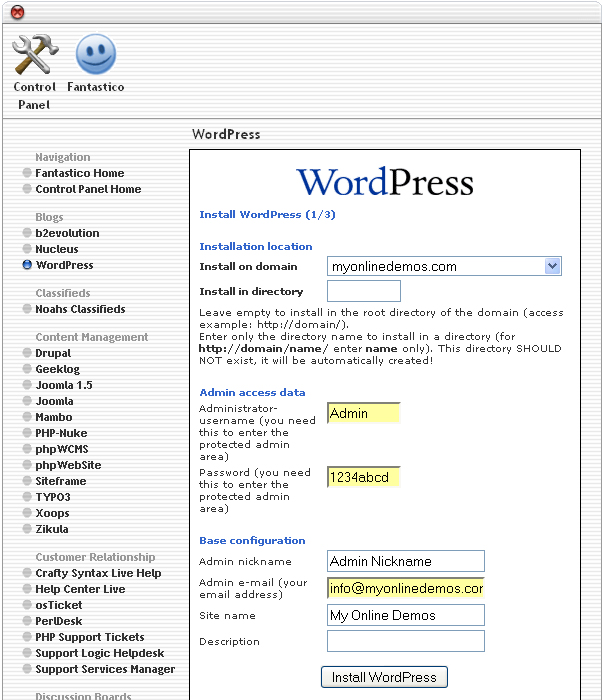
Task: Click the bullet beside Xoops
Action: pyautogui.click(x=27, y=512)
